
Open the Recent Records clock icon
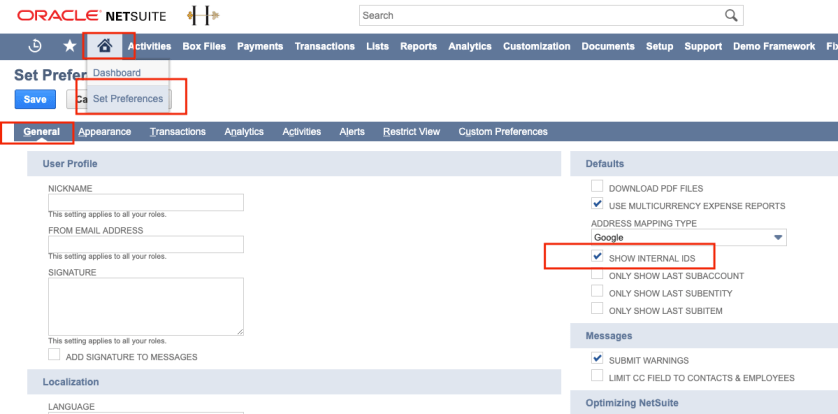coord(35,46)
